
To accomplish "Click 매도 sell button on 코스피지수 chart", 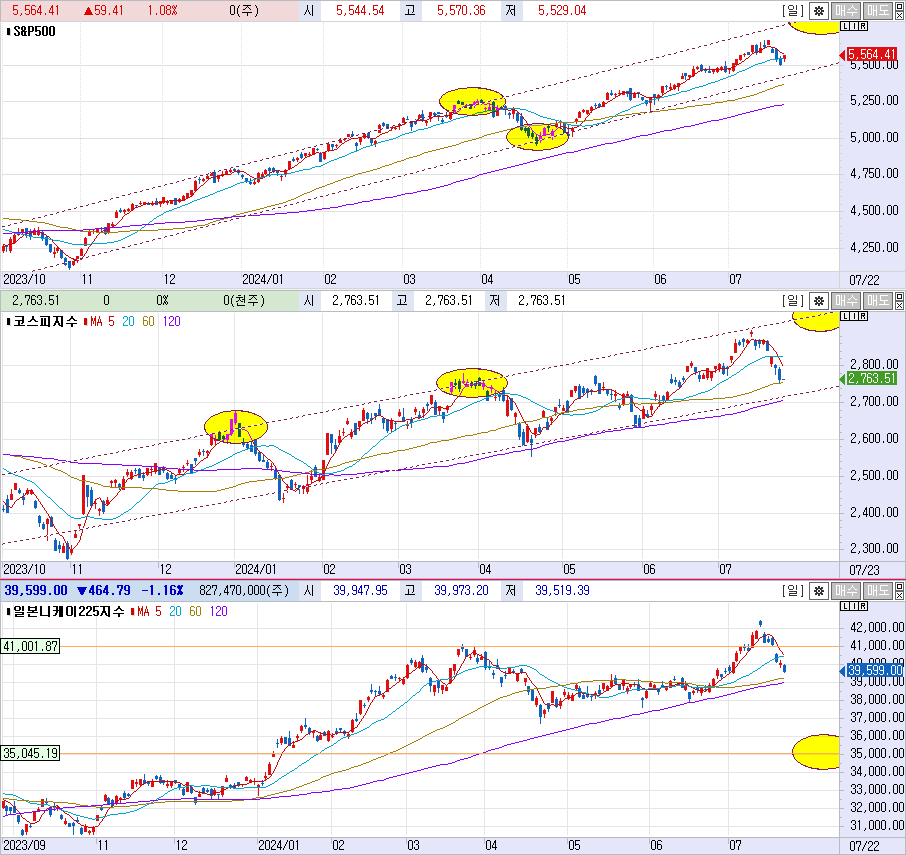I will [x=878, y=300].
